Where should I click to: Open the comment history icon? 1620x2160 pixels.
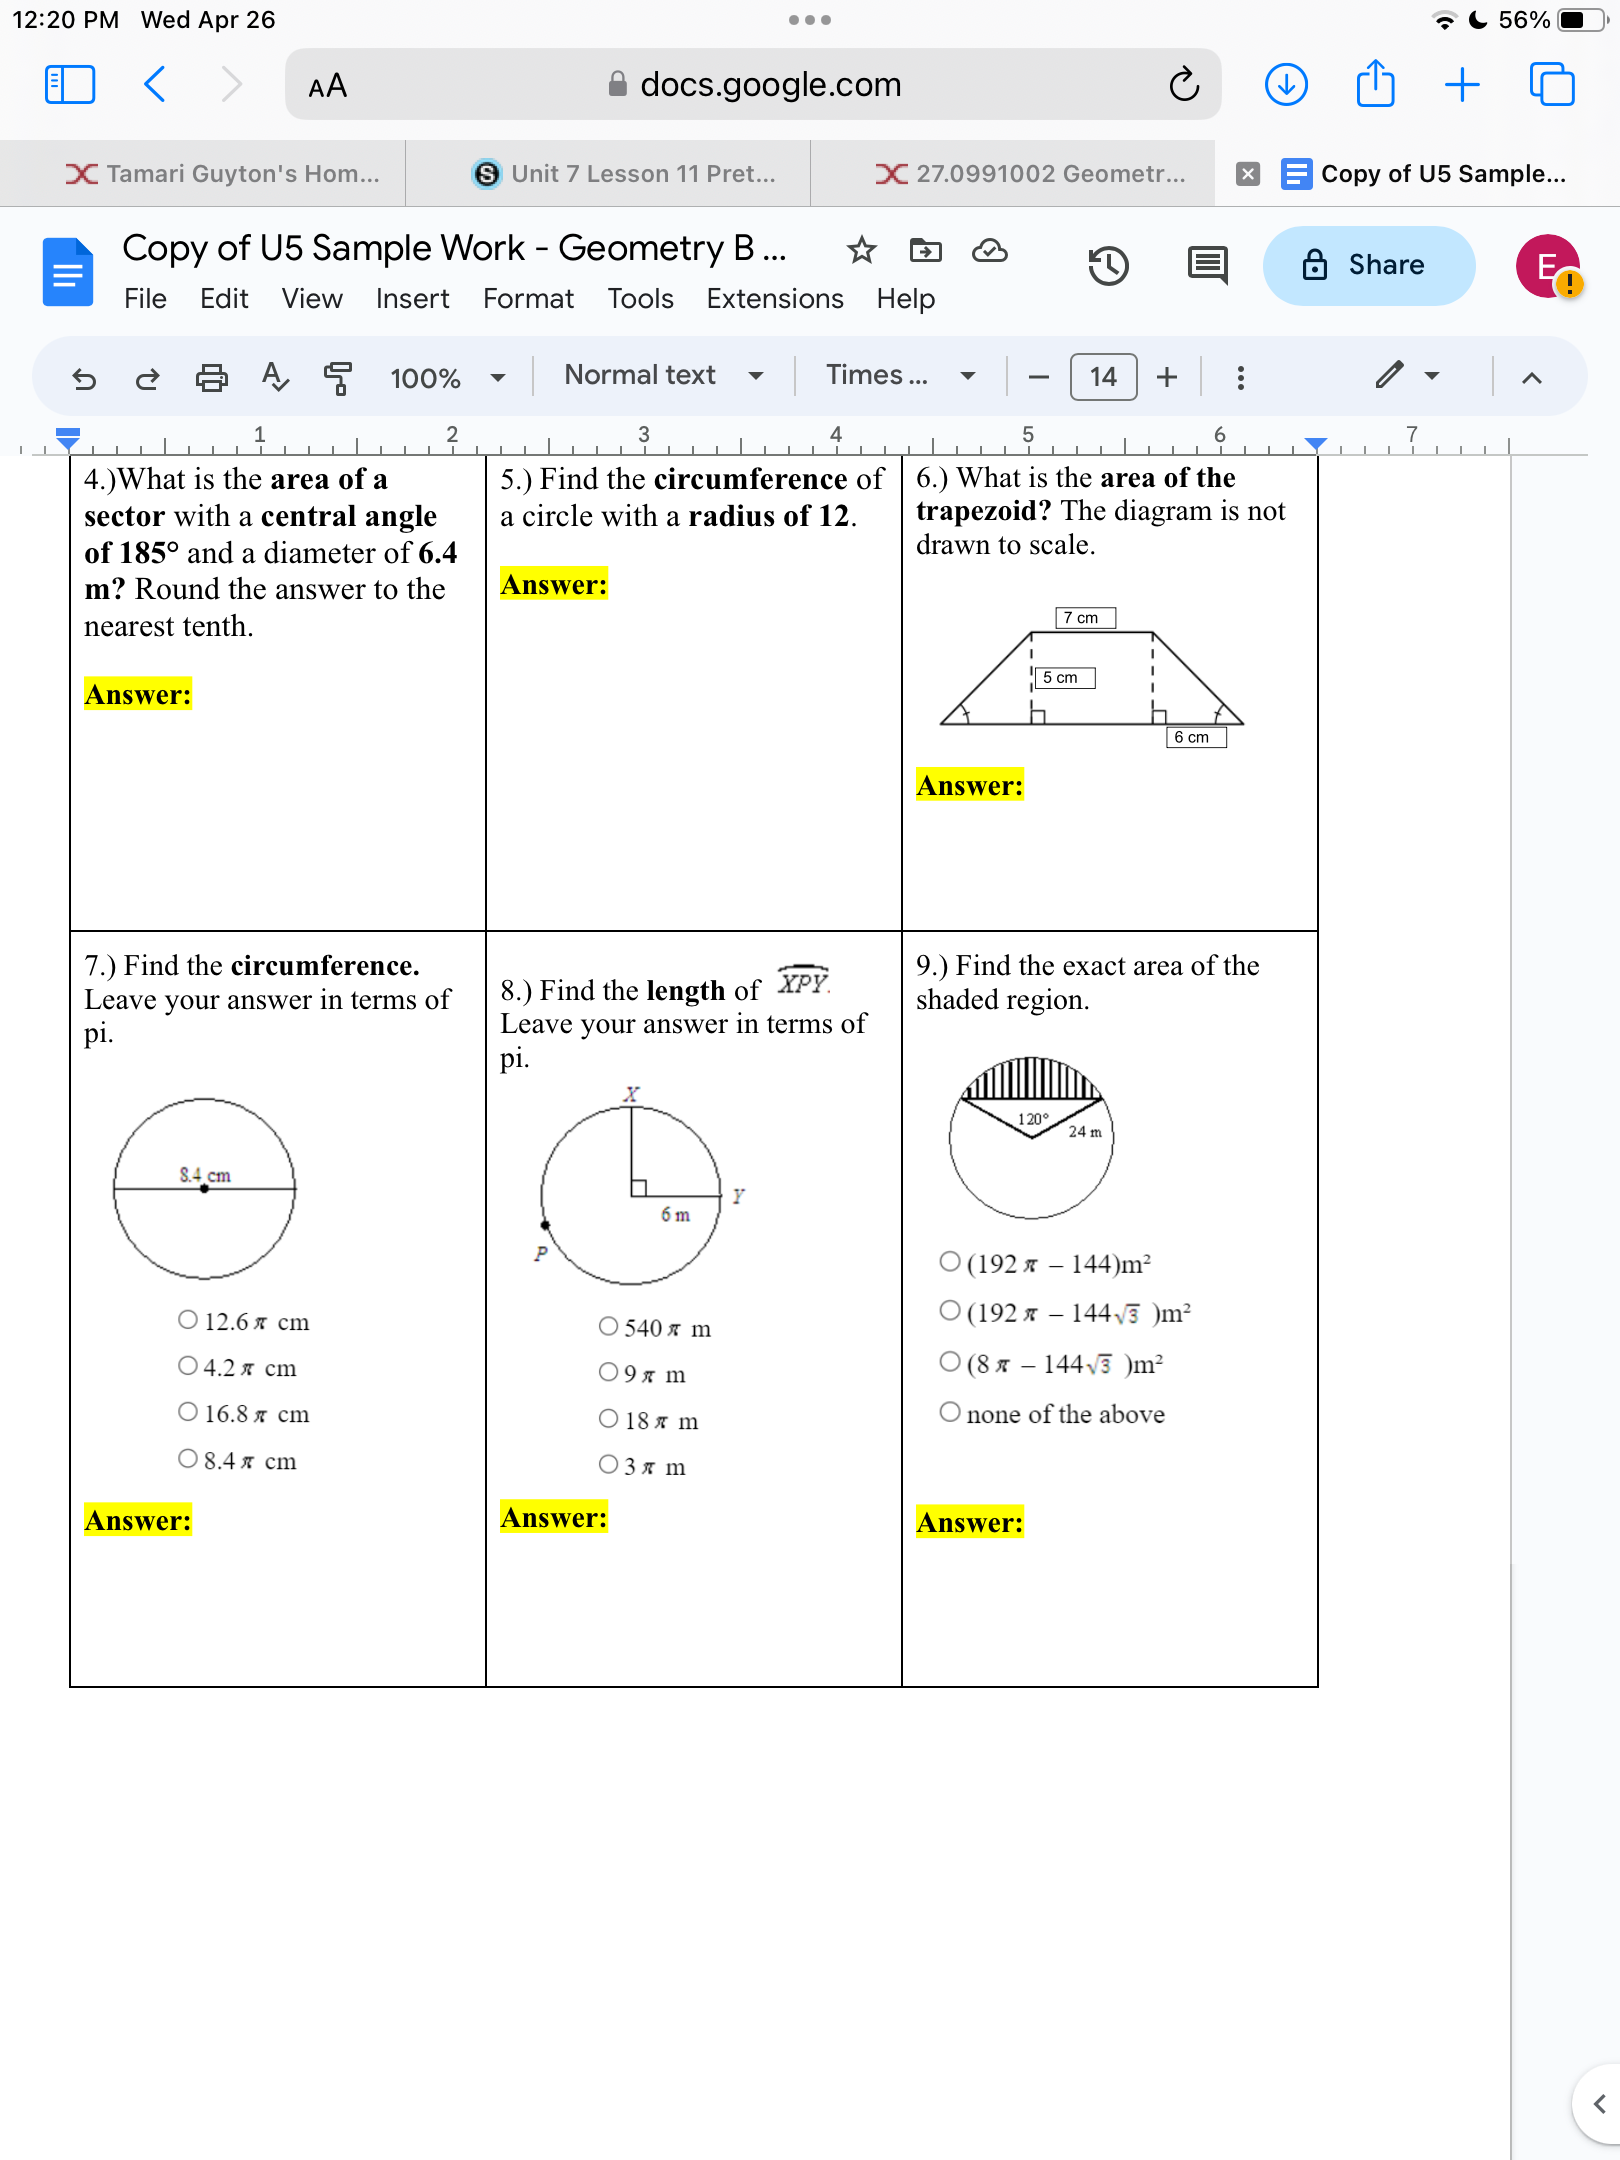[1208, 264]
